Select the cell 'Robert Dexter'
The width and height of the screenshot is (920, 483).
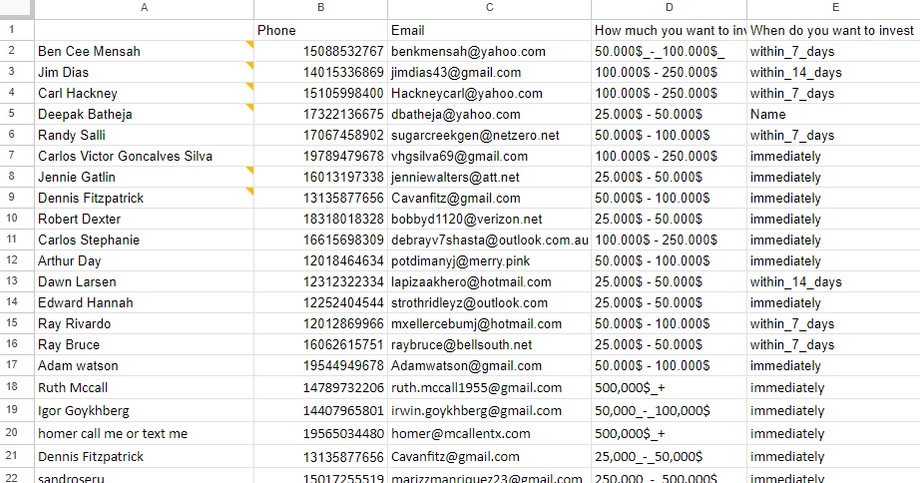[144, 219]
